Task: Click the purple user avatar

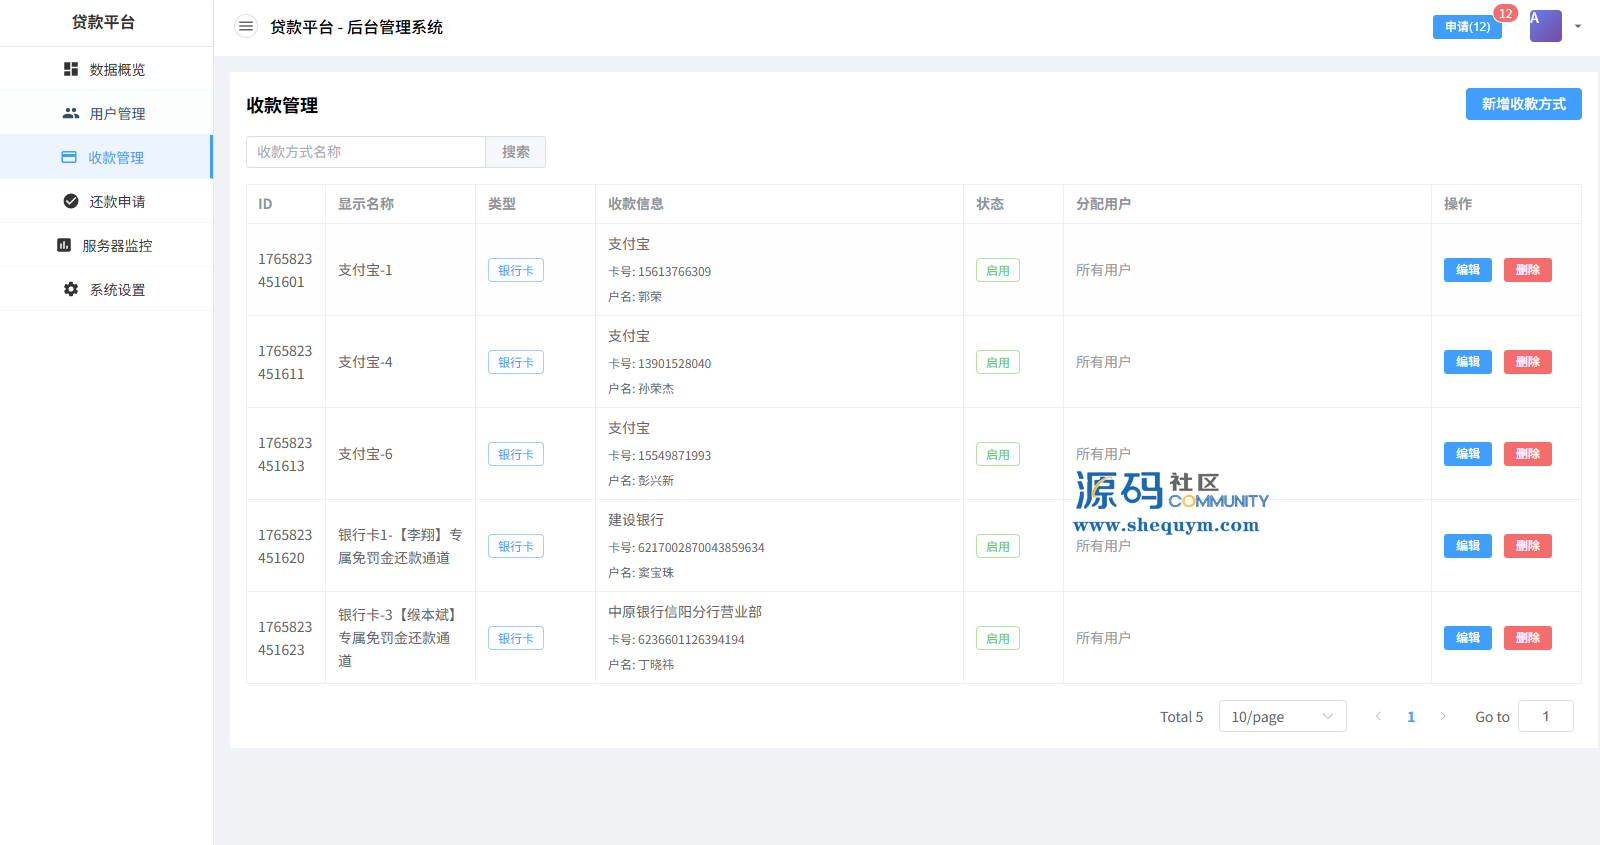Action: click(1545, 26)
